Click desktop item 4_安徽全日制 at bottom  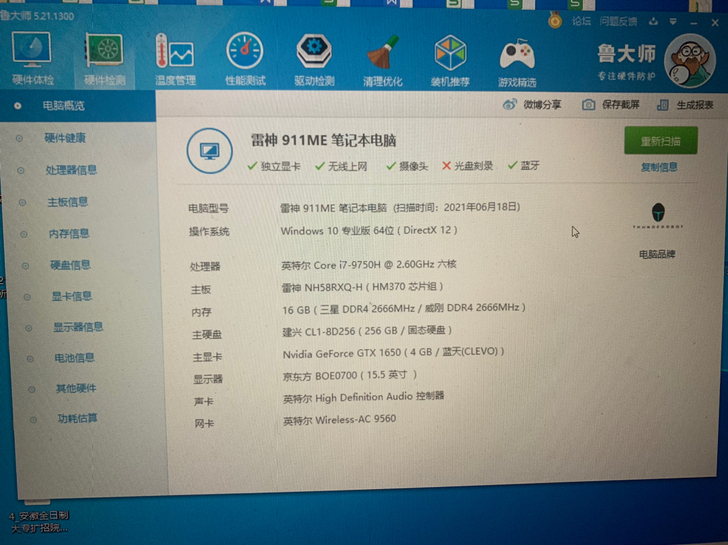[x=39, y=521]
